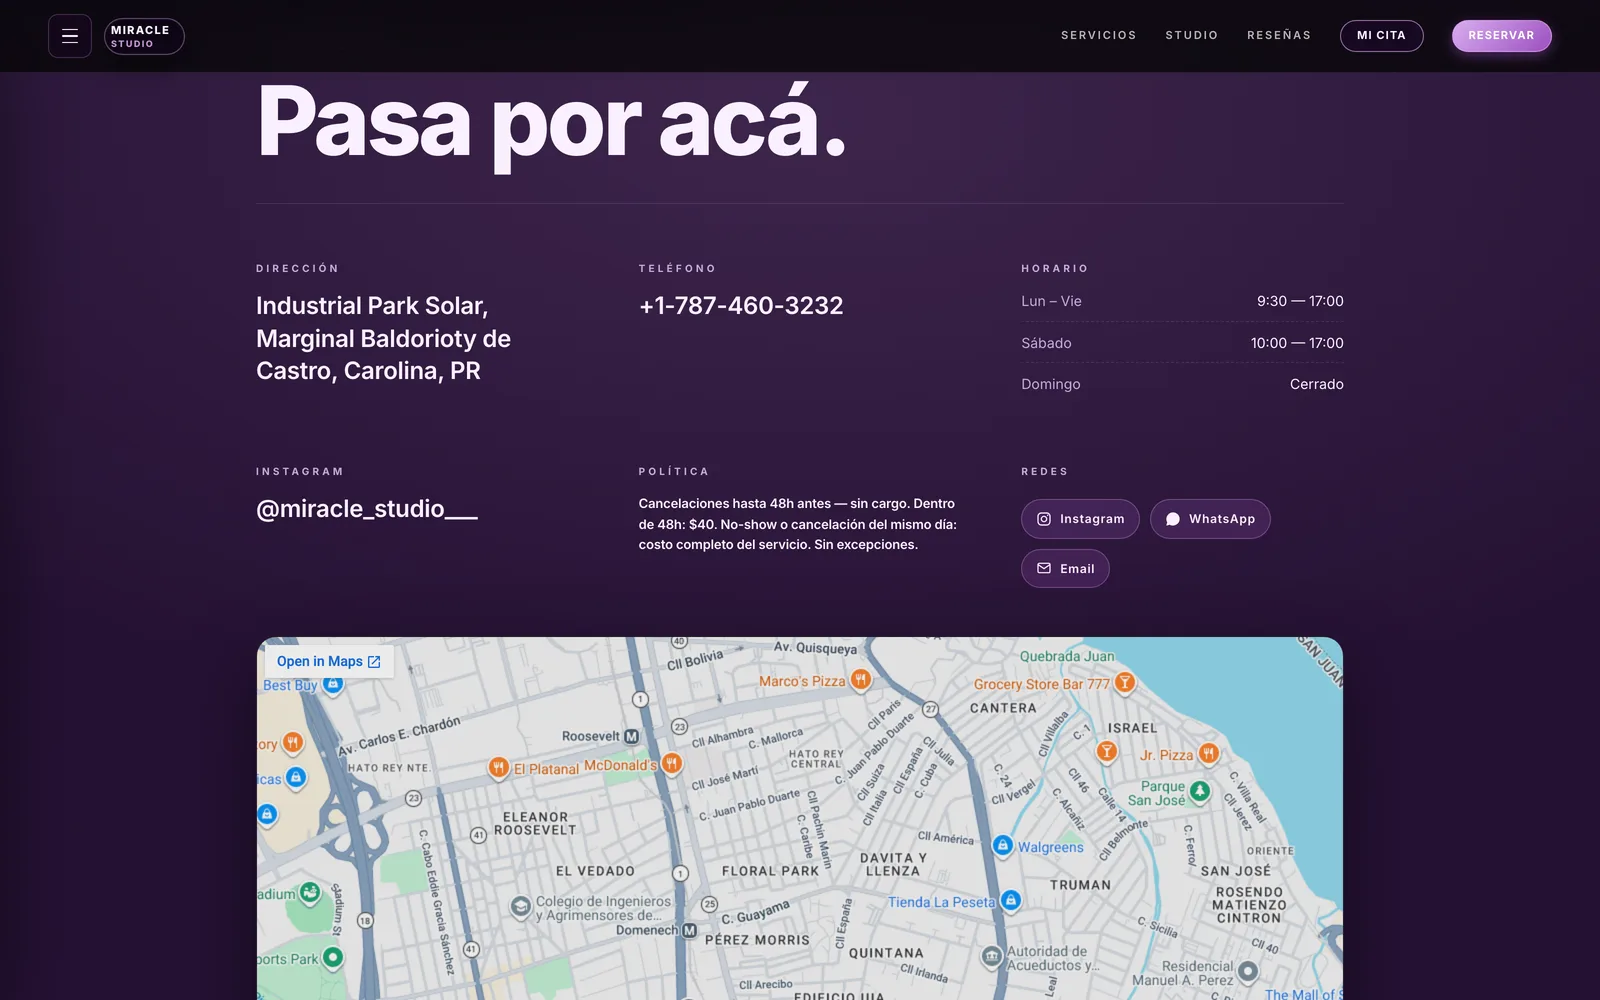Click the TRUMAN neighborhood label

(x=1080, y=885)
